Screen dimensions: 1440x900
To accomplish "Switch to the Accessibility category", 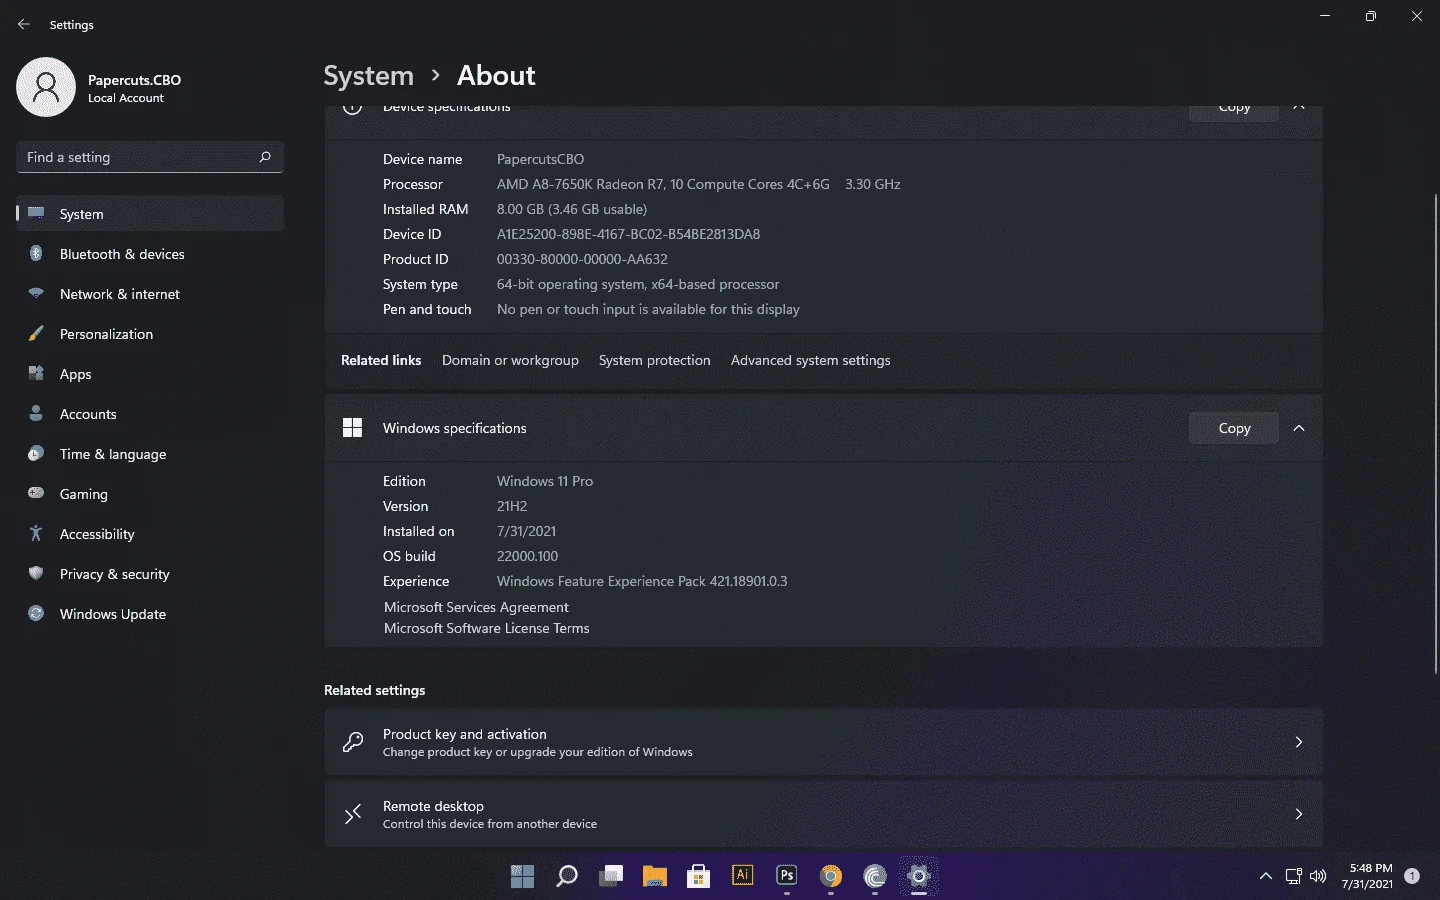I will 150,534.
